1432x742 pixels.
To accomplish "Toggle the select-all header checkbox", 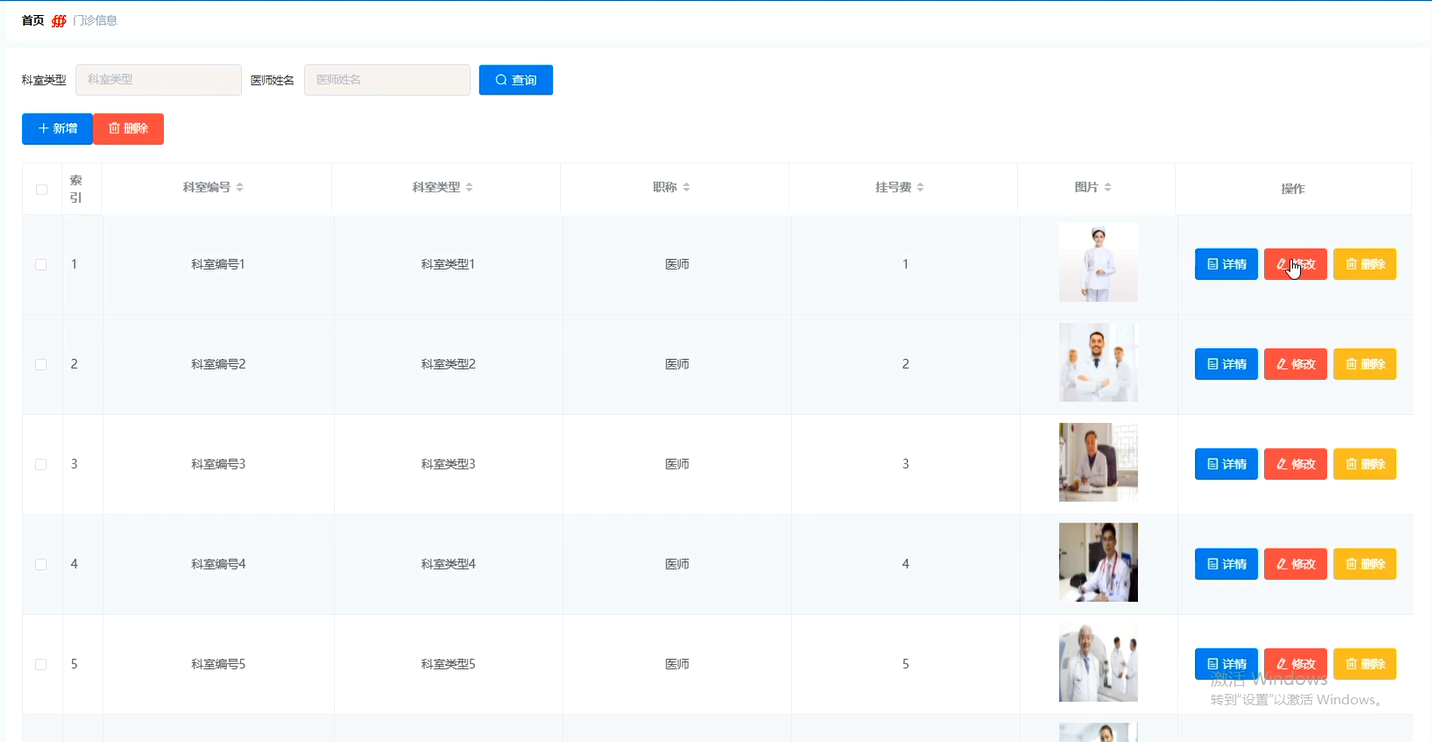I will click(x=41, y=189).
